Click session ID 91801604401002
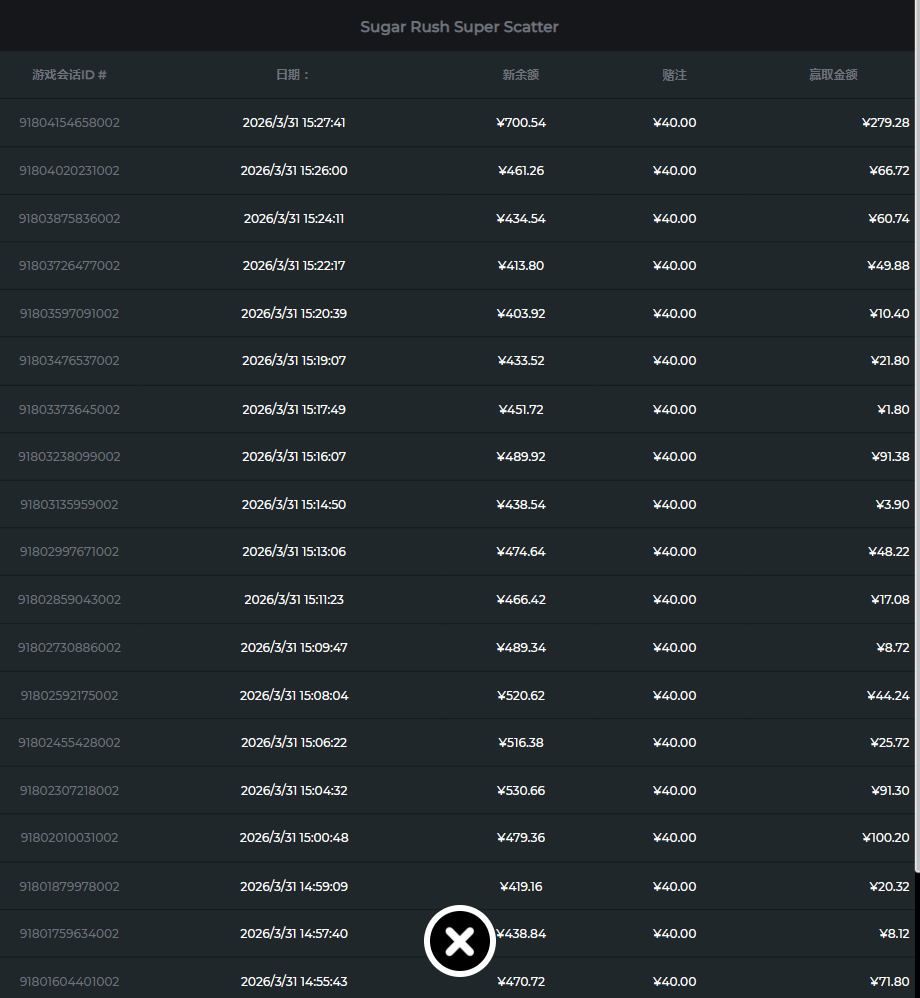 click(x=69, y=981)
